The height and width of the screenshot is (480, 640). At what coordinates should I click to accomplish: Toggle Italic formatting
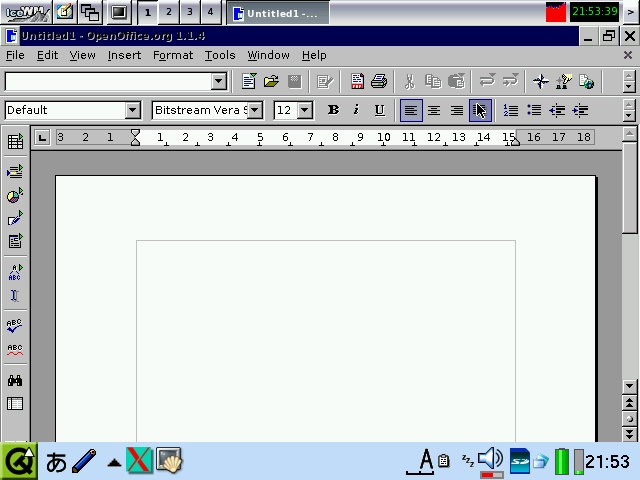tap(356, 110)
